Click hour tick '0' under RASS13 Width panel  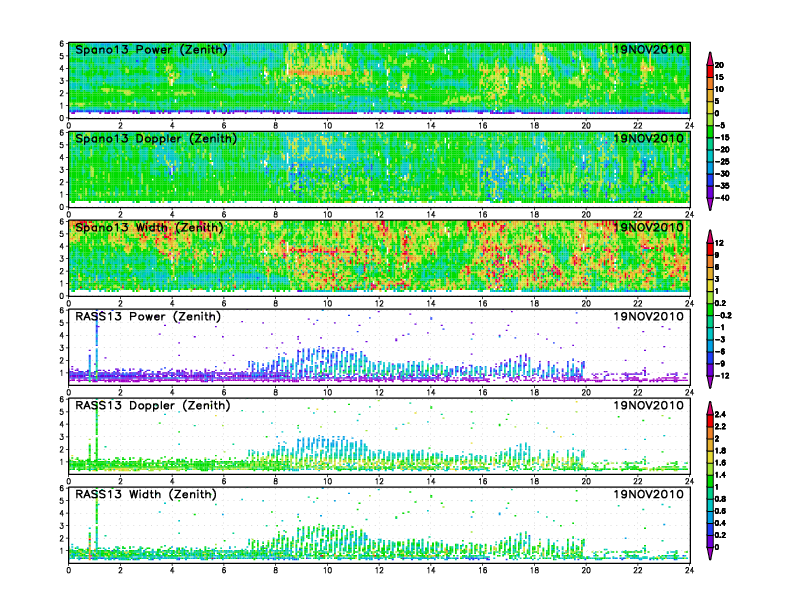coord(69,570)
